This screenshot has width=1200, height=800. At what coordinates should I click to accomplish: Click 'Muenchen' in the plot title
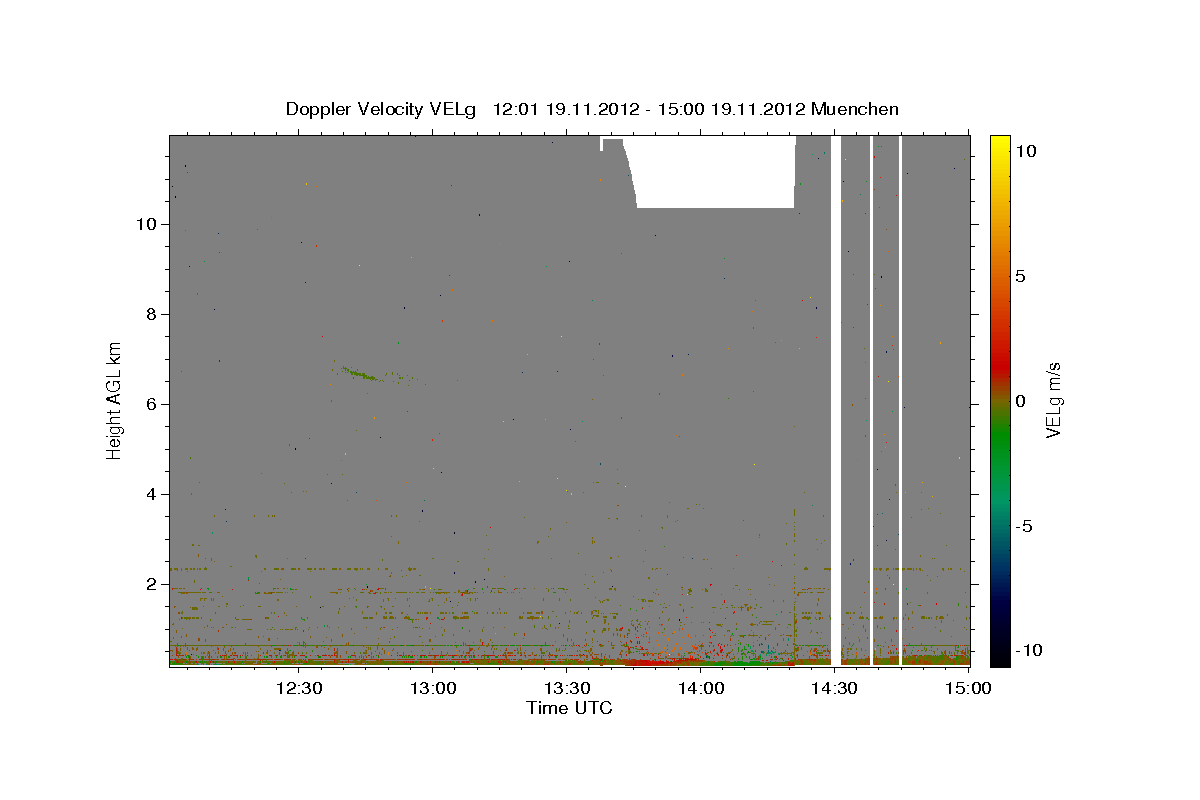click(855, 109)
